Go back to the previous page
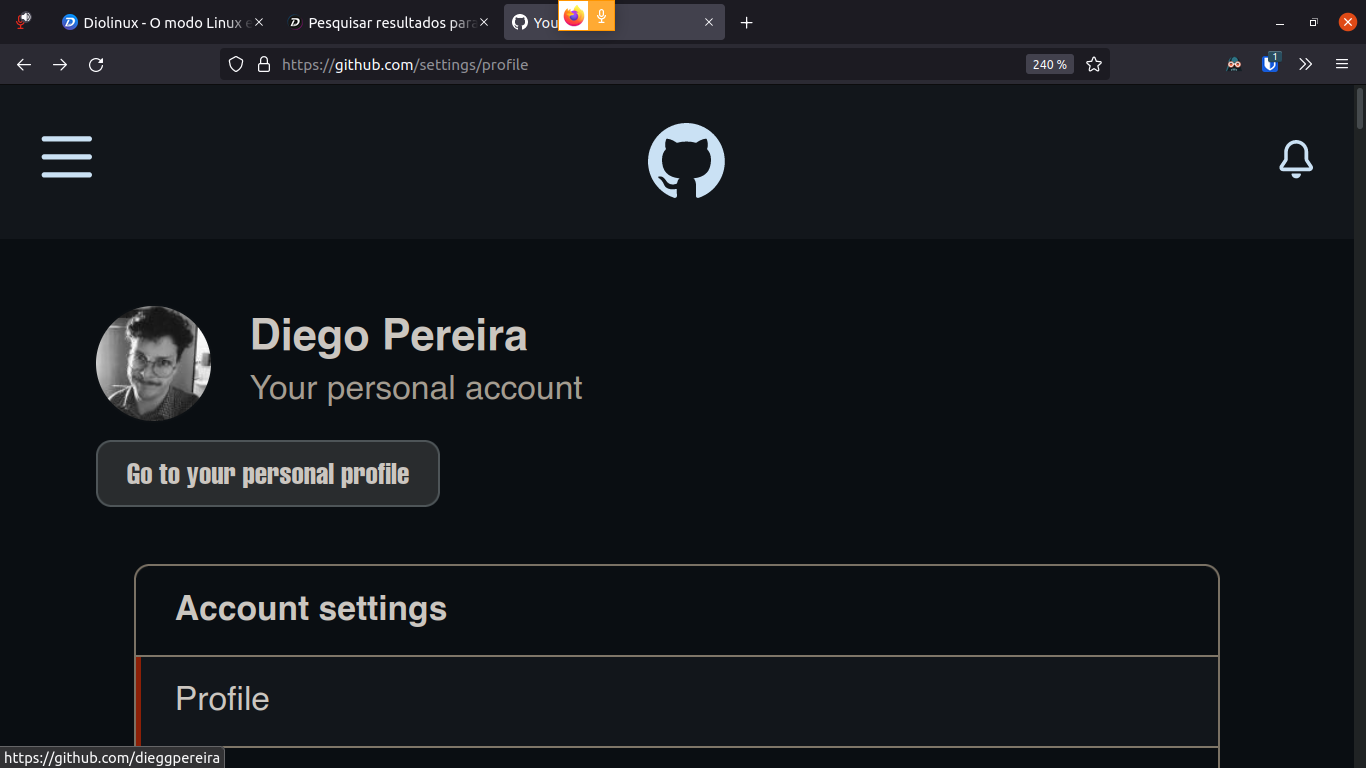1366x768 pixels. pyautogui.click(x=24, y=64)
